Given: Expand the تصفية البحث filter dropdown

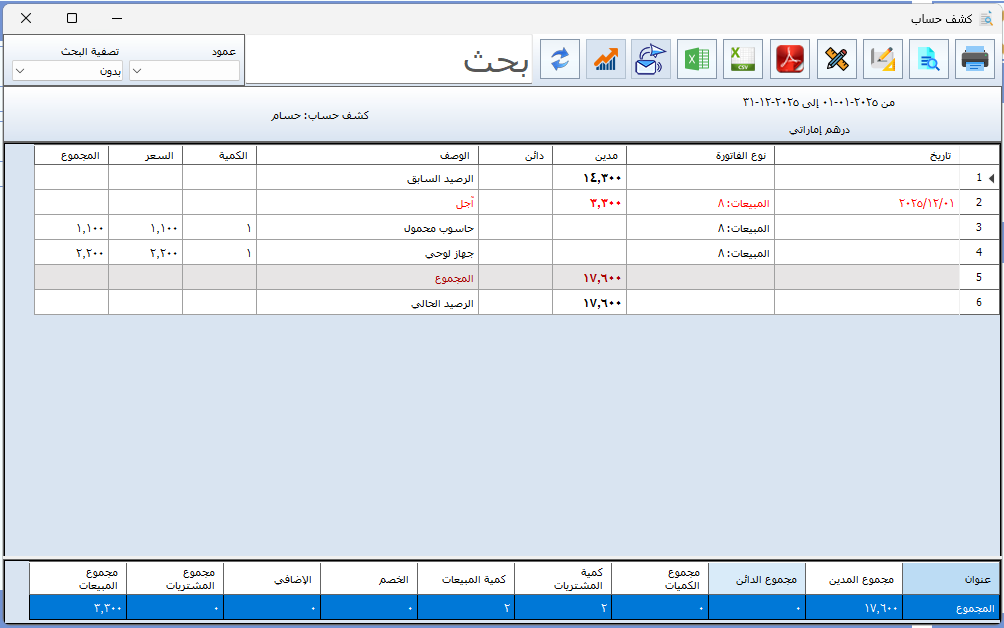Looking at the screenshot, I should point(67,71).
